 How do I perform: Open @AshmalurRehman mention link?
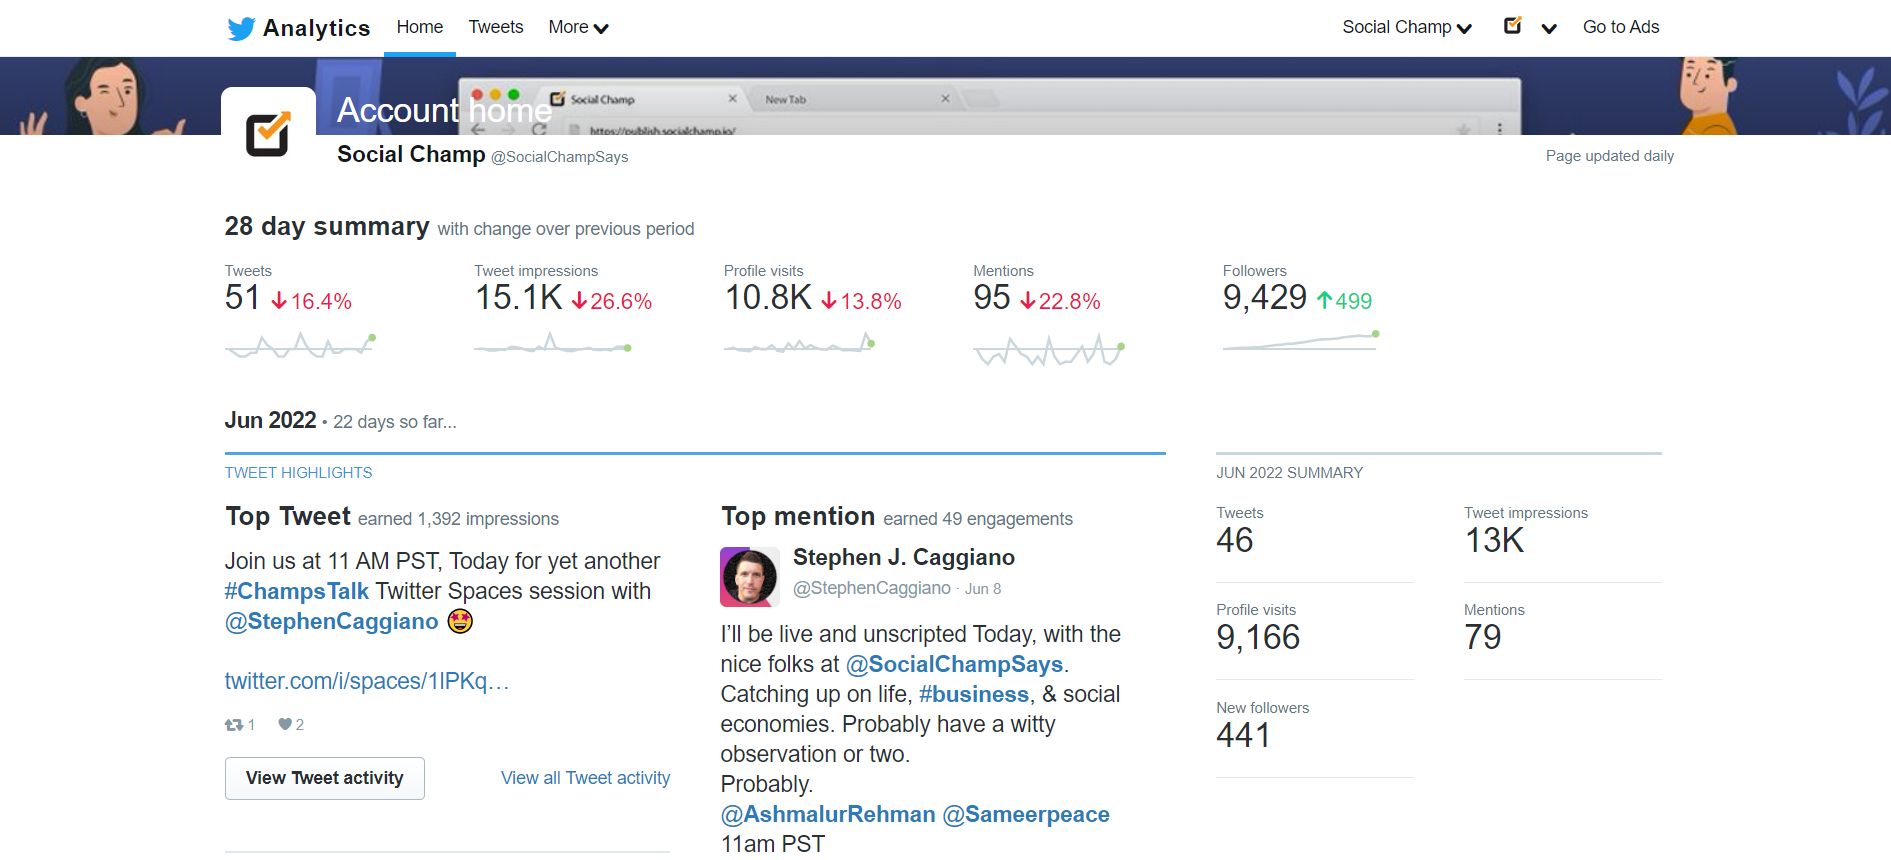828,814
